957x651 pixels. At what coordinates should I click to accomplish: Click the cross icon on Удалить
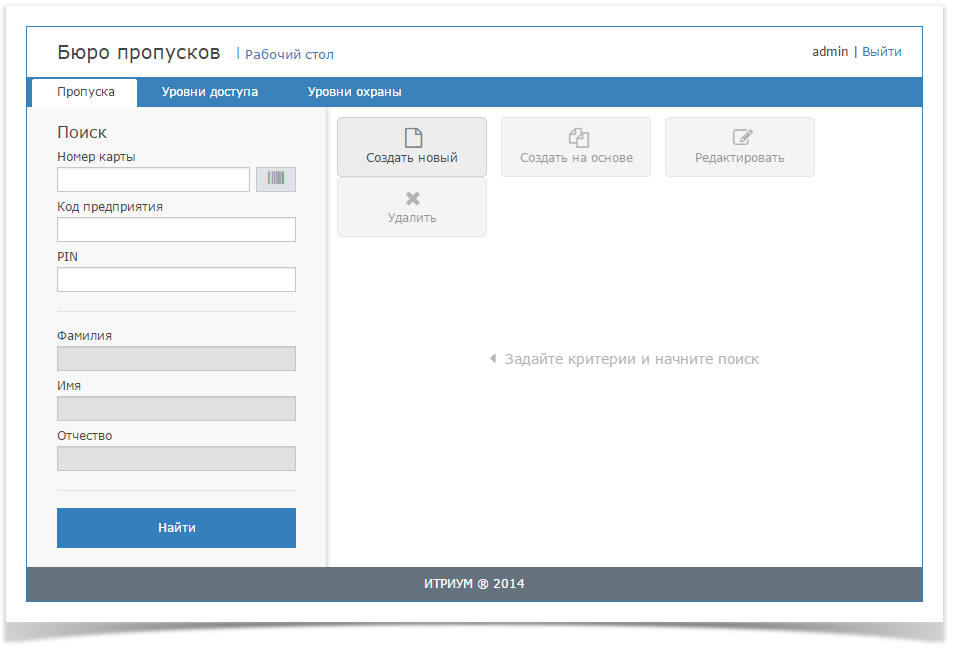click(x=412, y=198)
